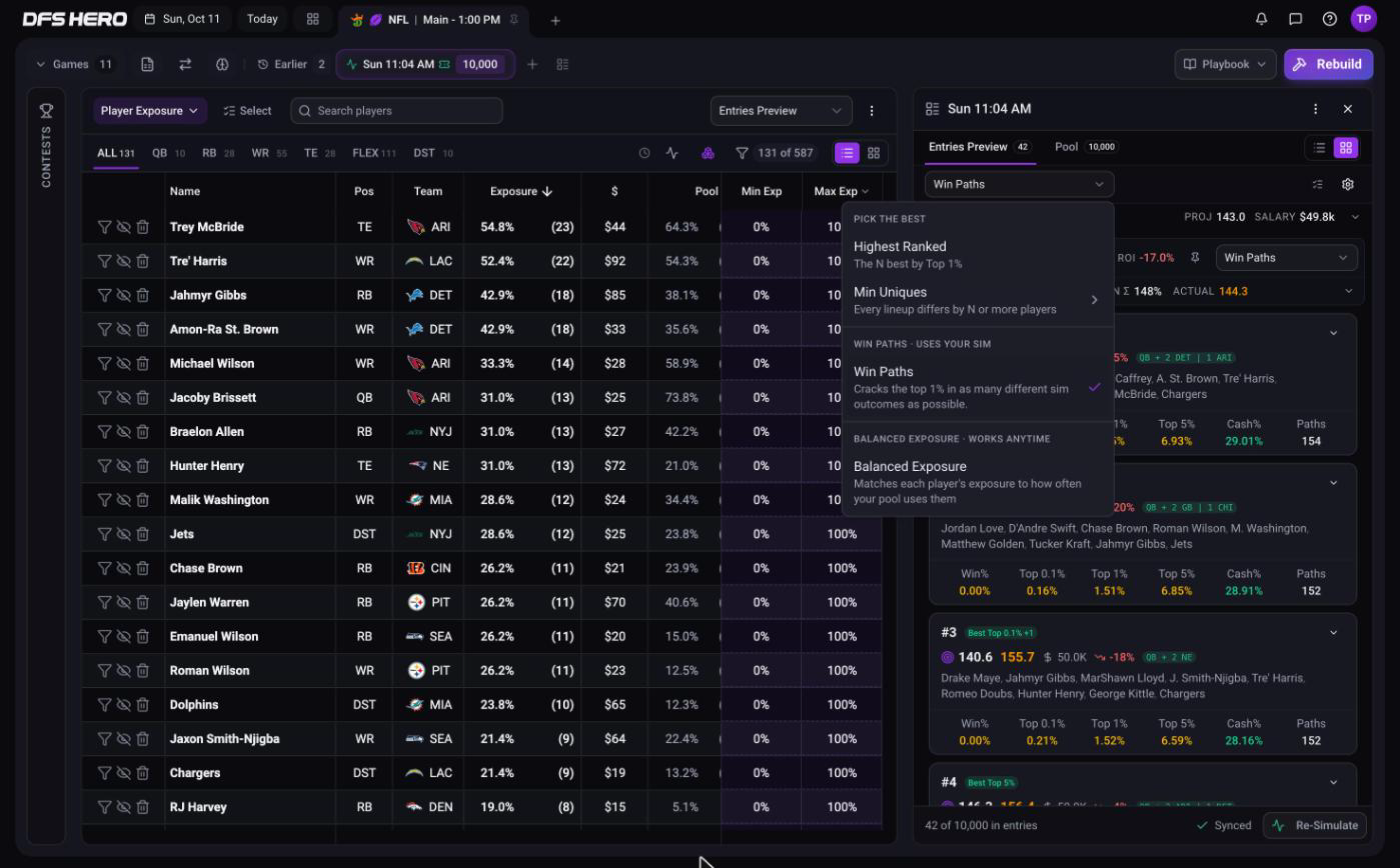This screenshot has width=1400, height=868.
Task: Click the Today button
Action: pyautogui.click(x=262, y=19)
